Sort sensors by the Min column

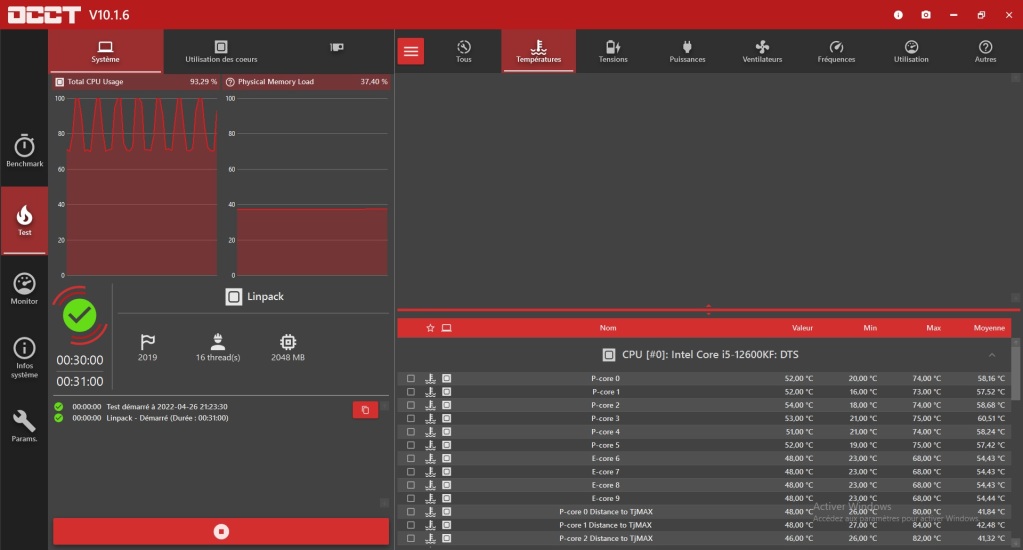(x=870, y=328)
